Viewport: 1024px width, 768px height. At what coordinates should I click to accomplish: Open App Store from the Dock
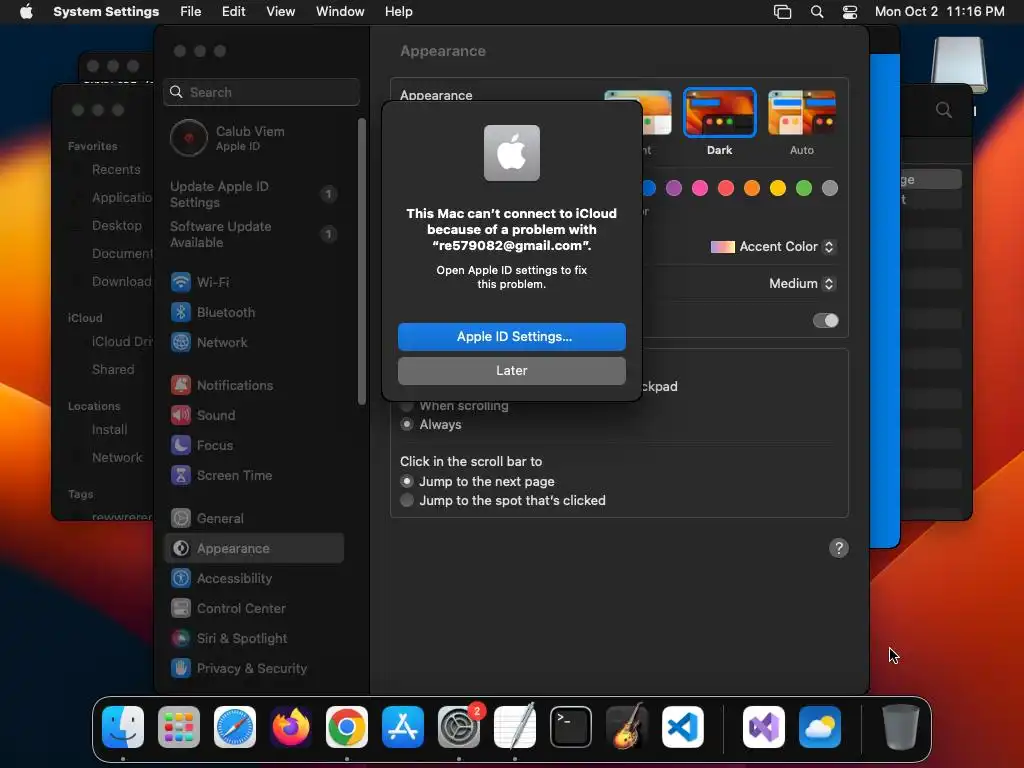pyautogui.click(x=403, y=727)
